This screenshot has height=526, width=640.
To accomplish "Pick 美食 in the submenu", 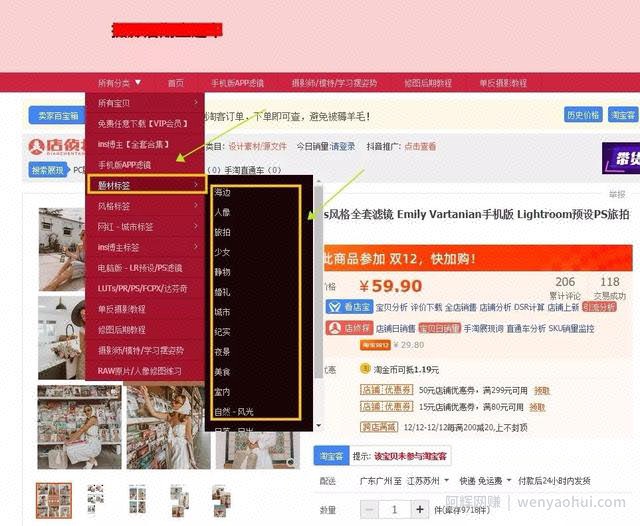I will pyautogui.click(x=222, y=372).
